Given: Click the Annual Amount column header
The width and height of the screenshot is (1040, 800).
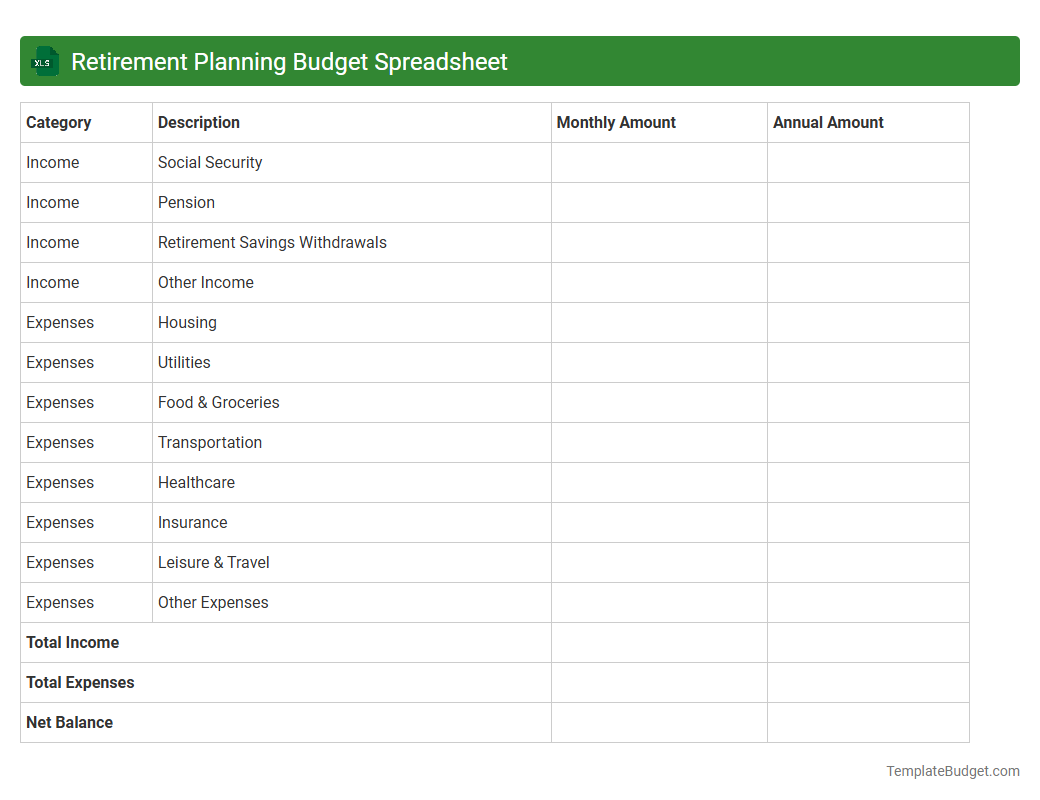Looking at the screenshot, I should 828,122.
